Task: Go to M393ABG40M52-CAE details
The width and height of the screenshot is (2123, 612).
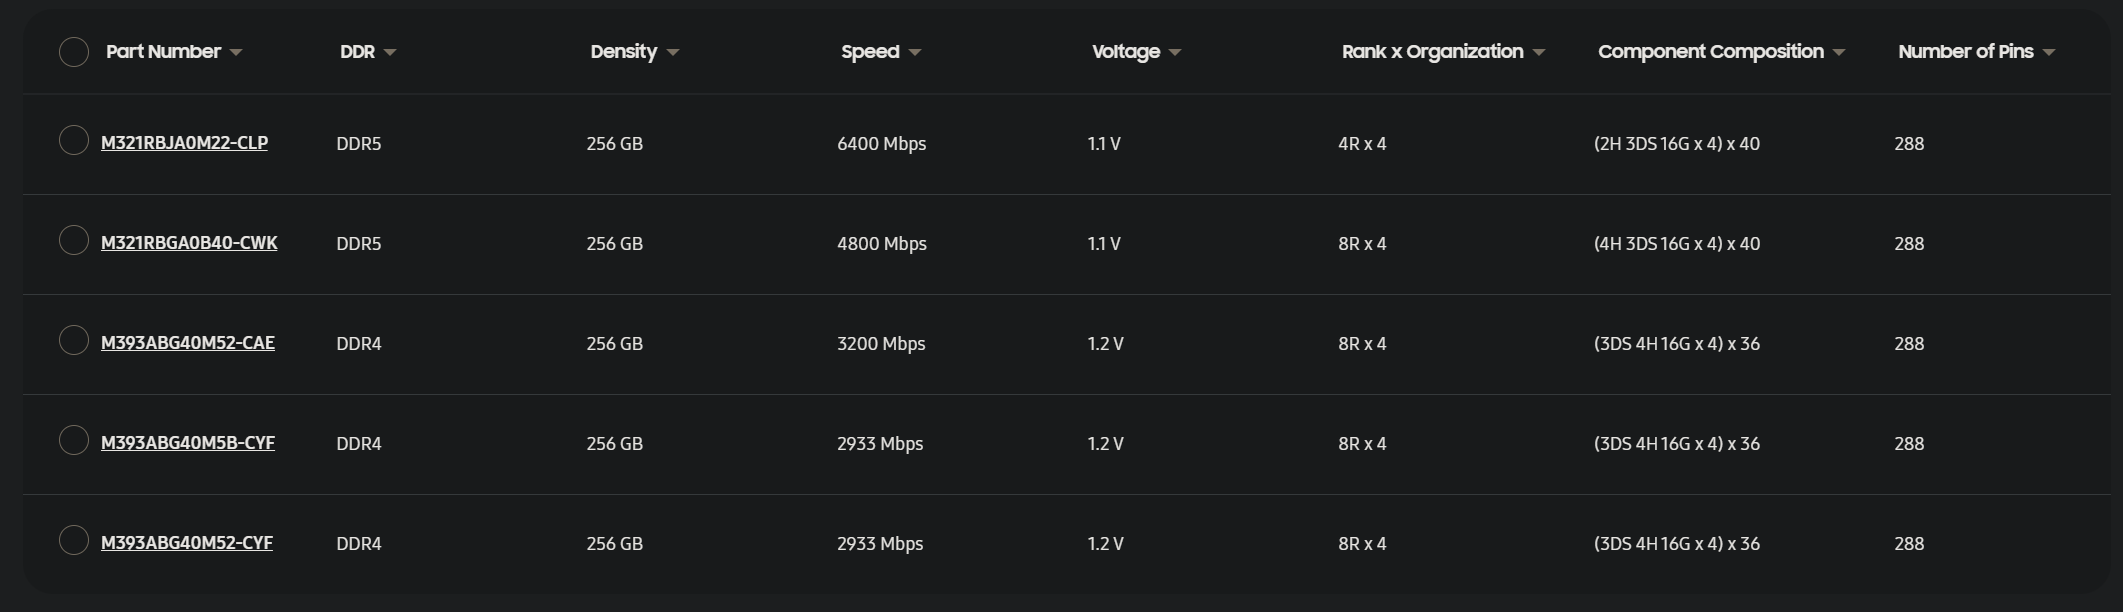Action: [188, 343]
